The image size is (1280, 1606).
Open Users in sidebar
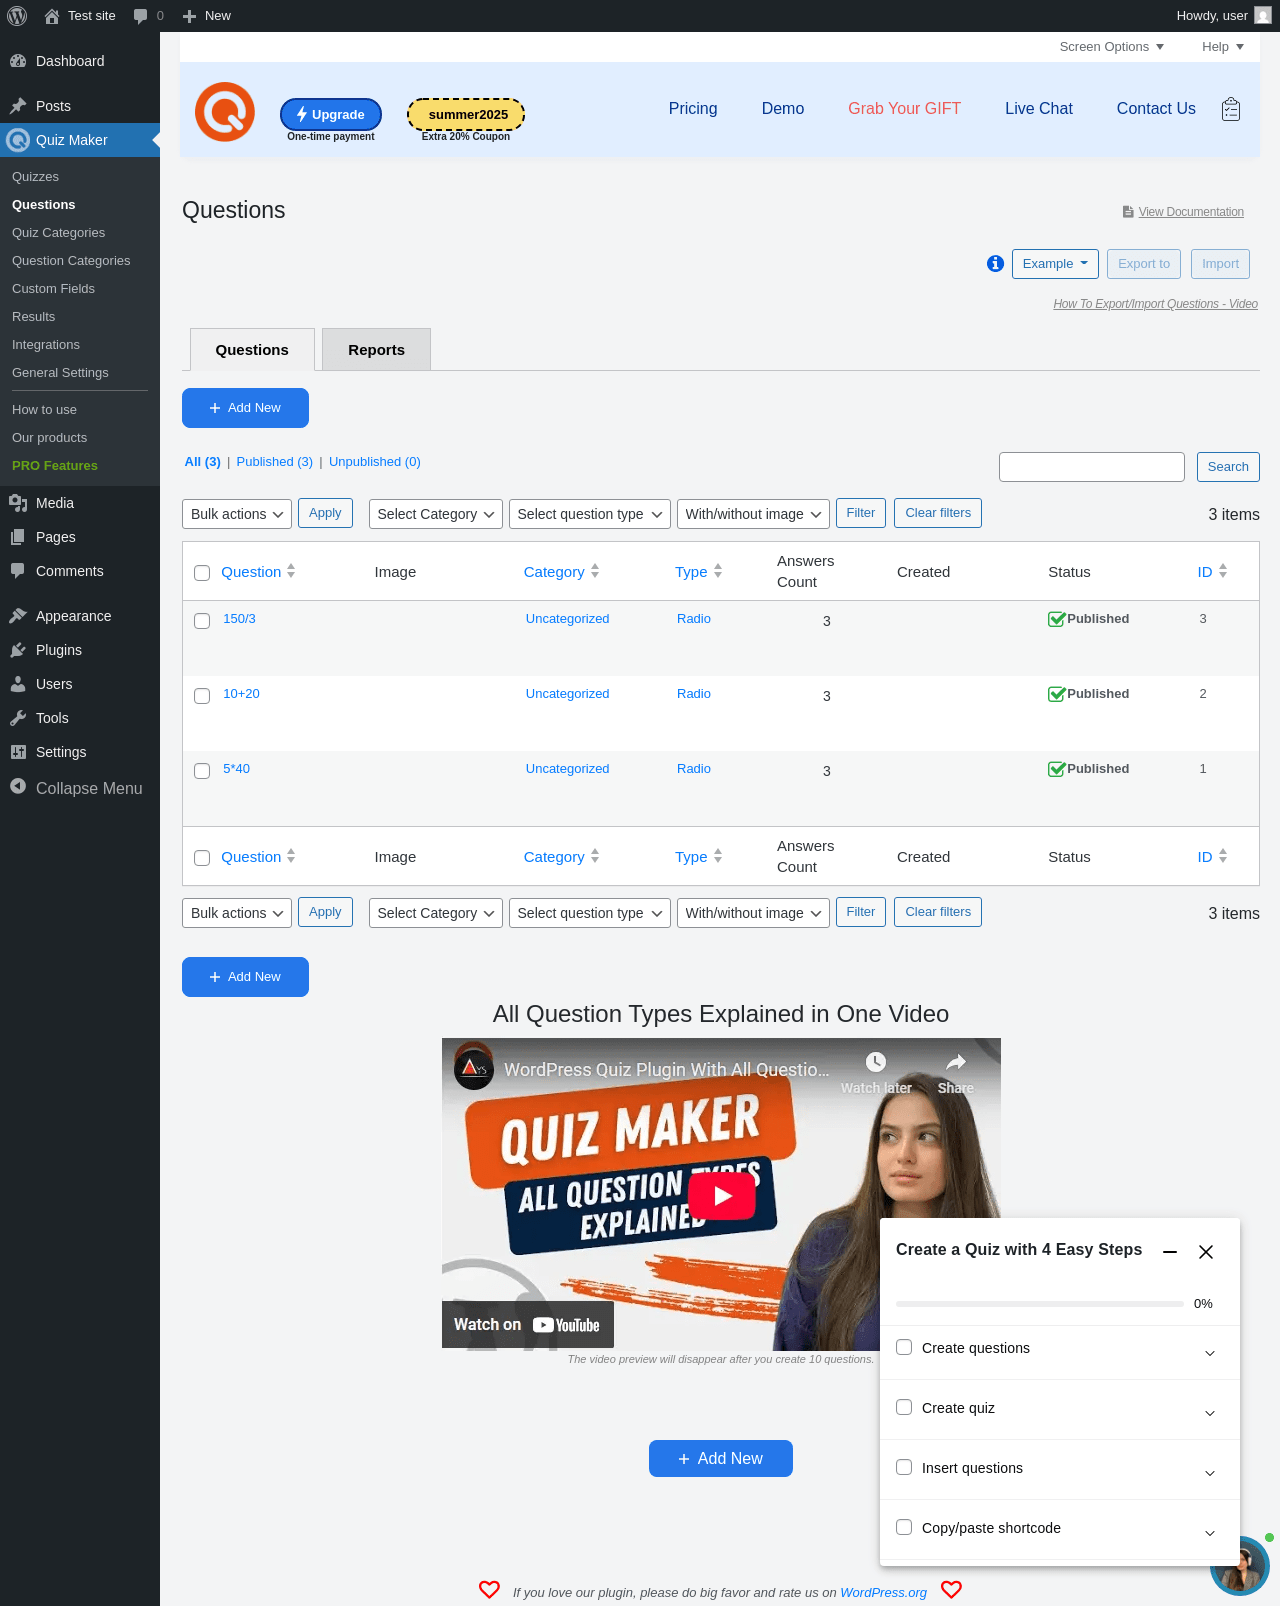80,684
